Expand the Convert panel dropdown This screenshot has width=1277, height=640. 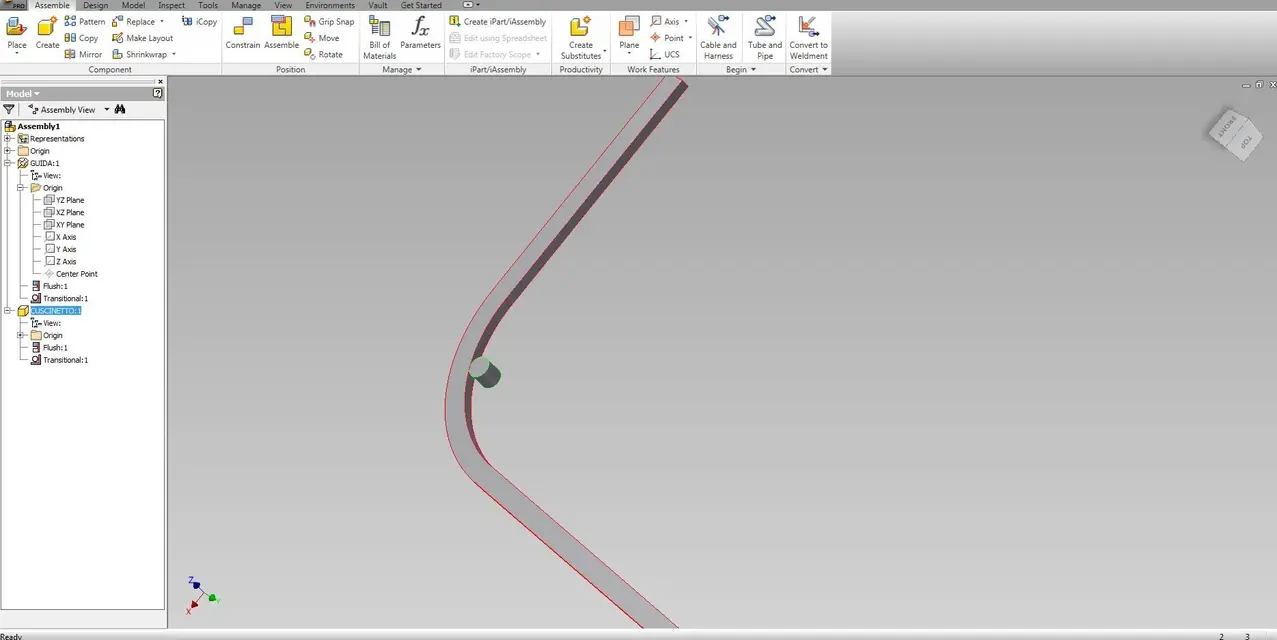(825, 70)
